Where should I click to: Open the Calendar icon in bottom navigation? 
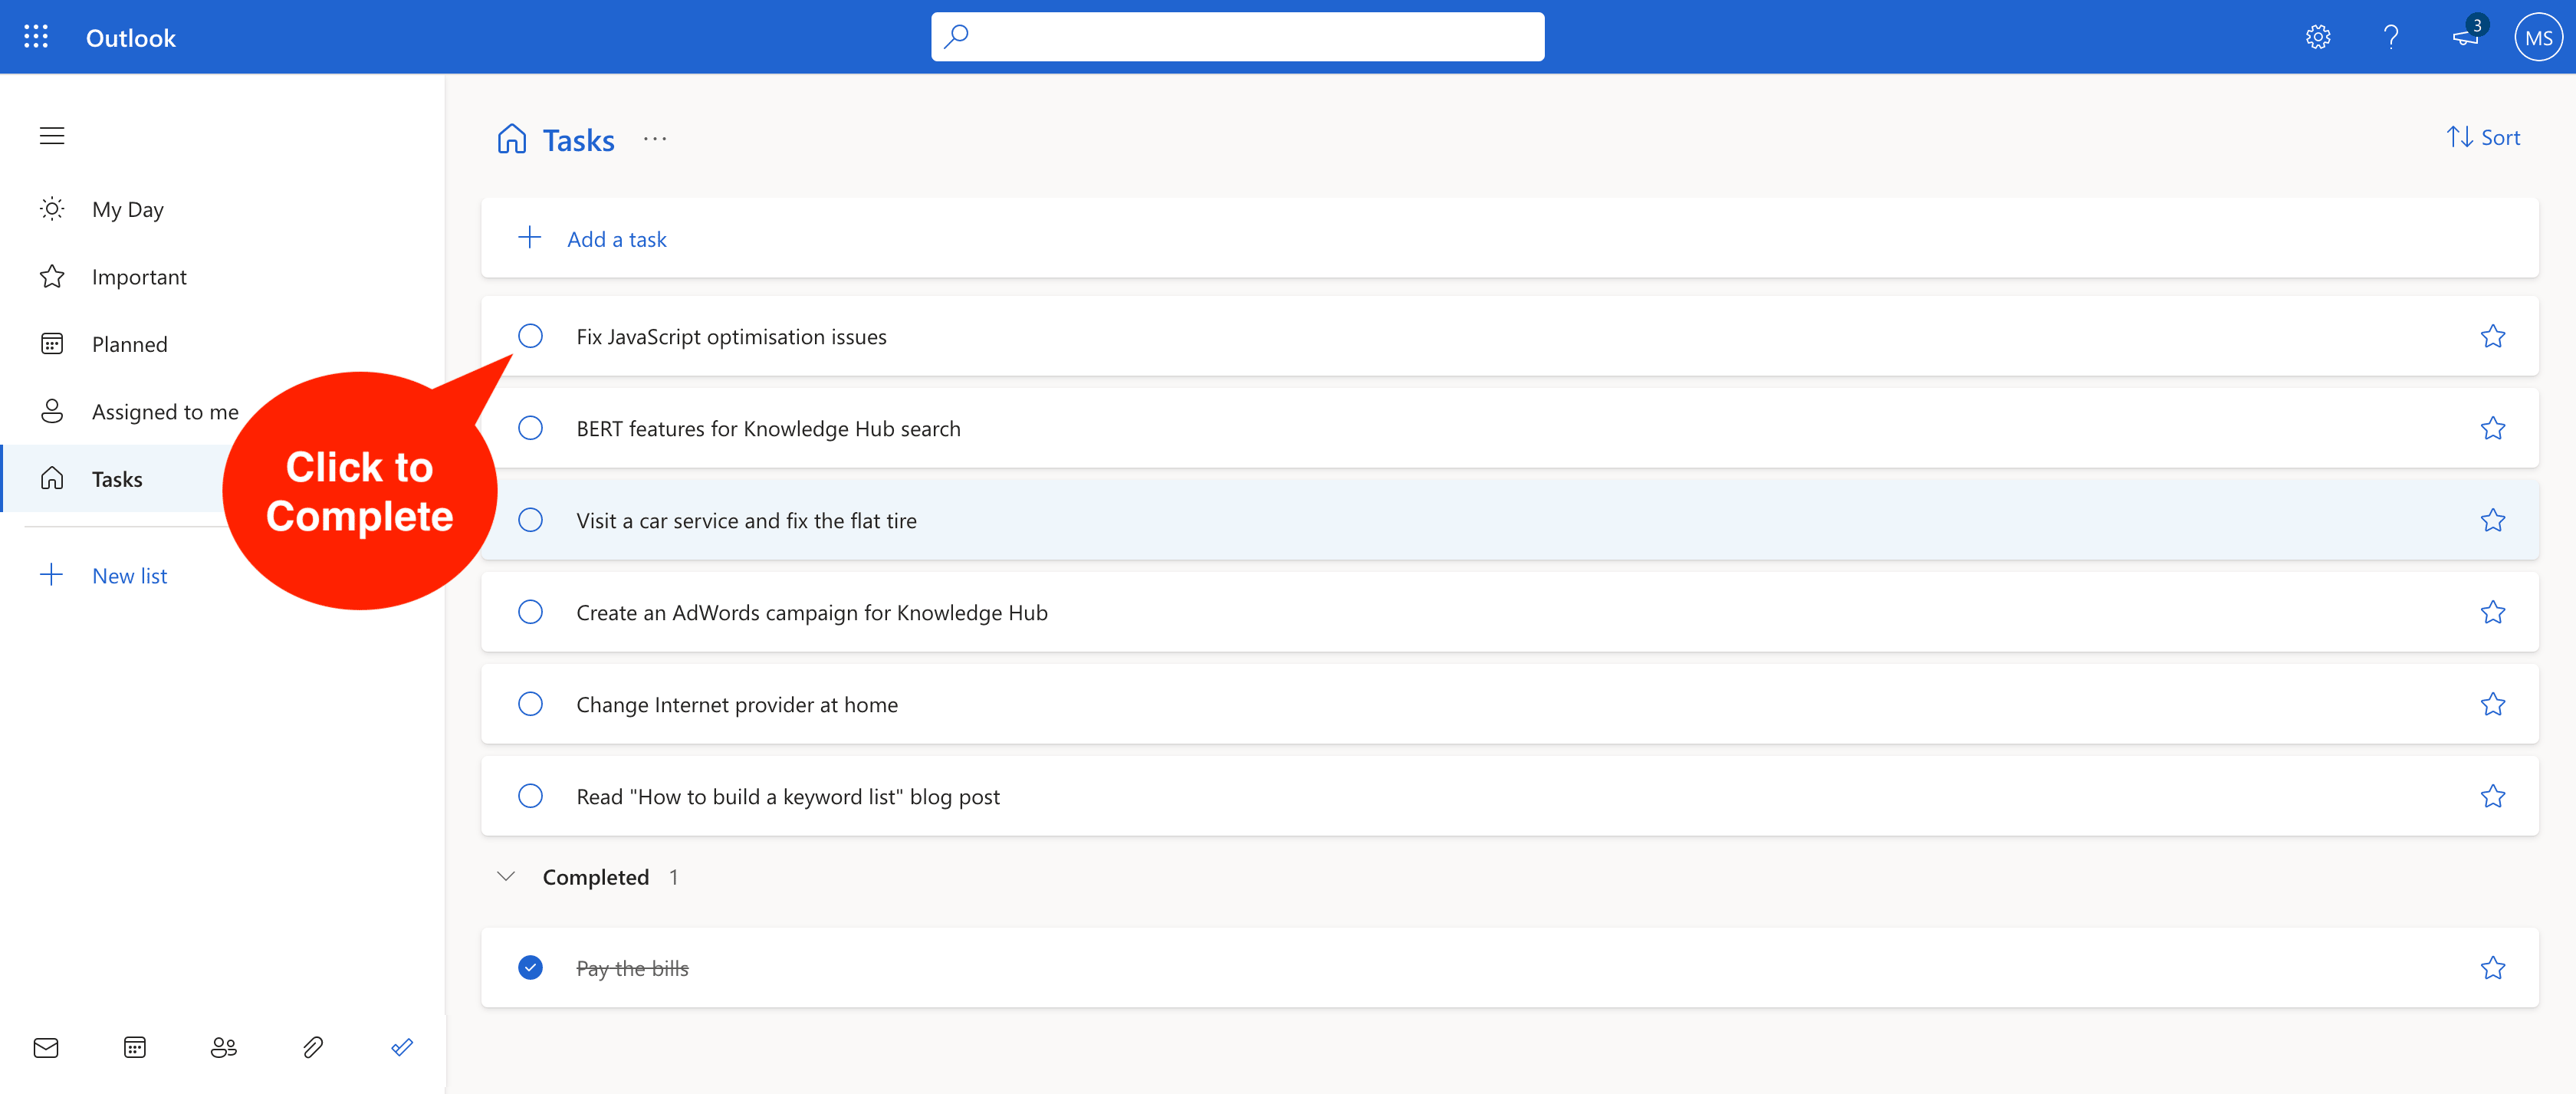coord(134,1048)
